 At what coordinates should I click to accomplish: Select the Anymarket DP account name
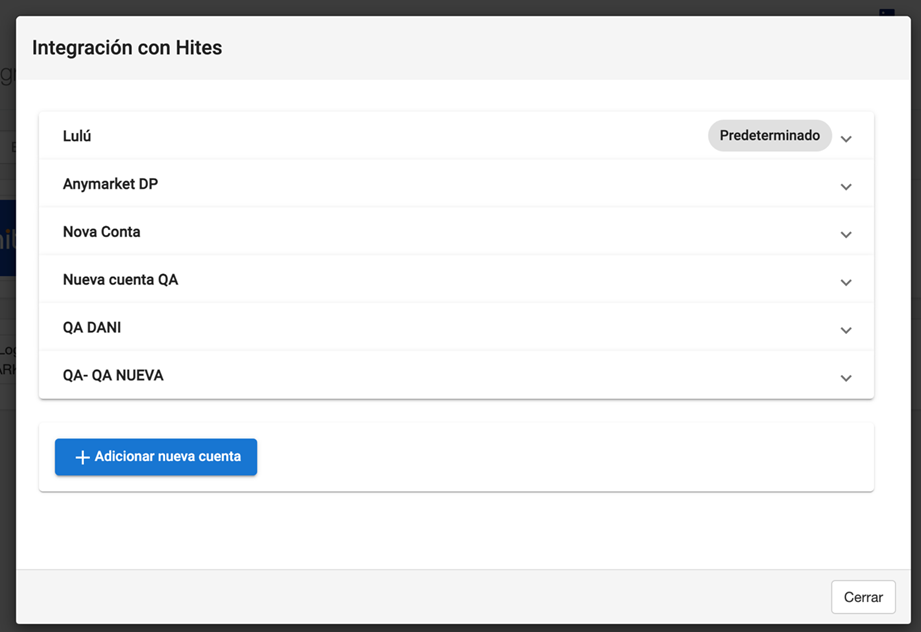[x=110, y=184]
